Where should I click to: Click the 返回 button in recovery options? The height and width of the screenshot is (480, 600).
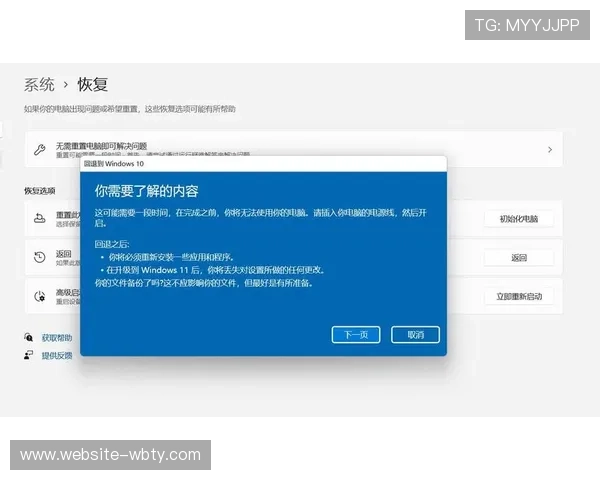(x=518, y=258)
